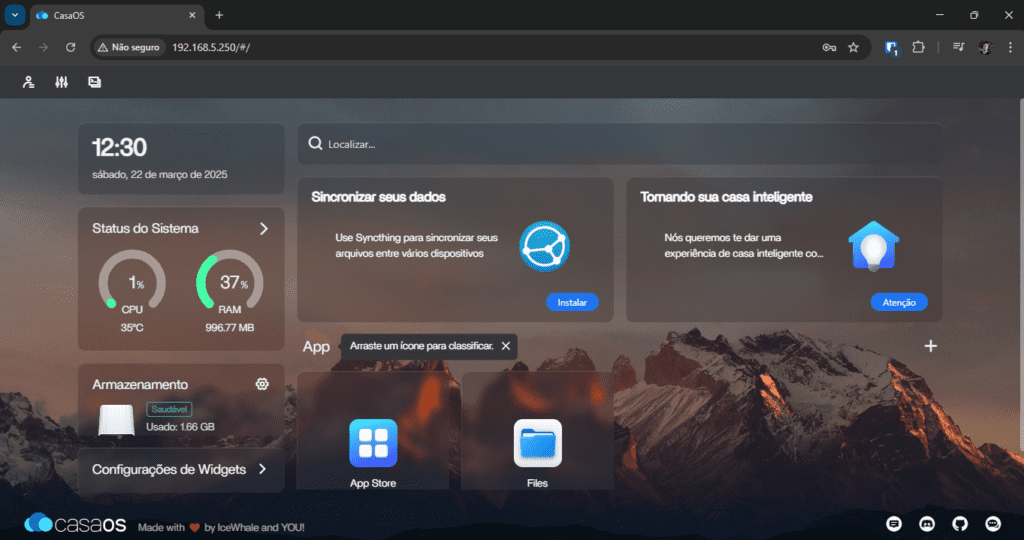
Task: Click the search magnifier icon
Action: click(315, 143)
